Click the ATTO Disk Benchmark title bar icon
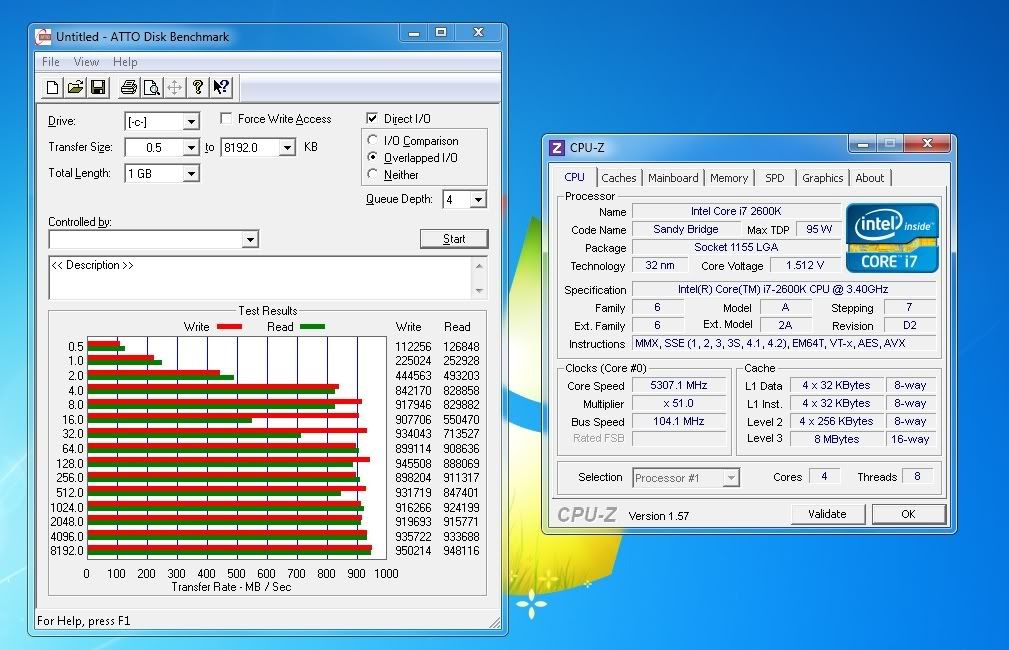 (44, 37)
